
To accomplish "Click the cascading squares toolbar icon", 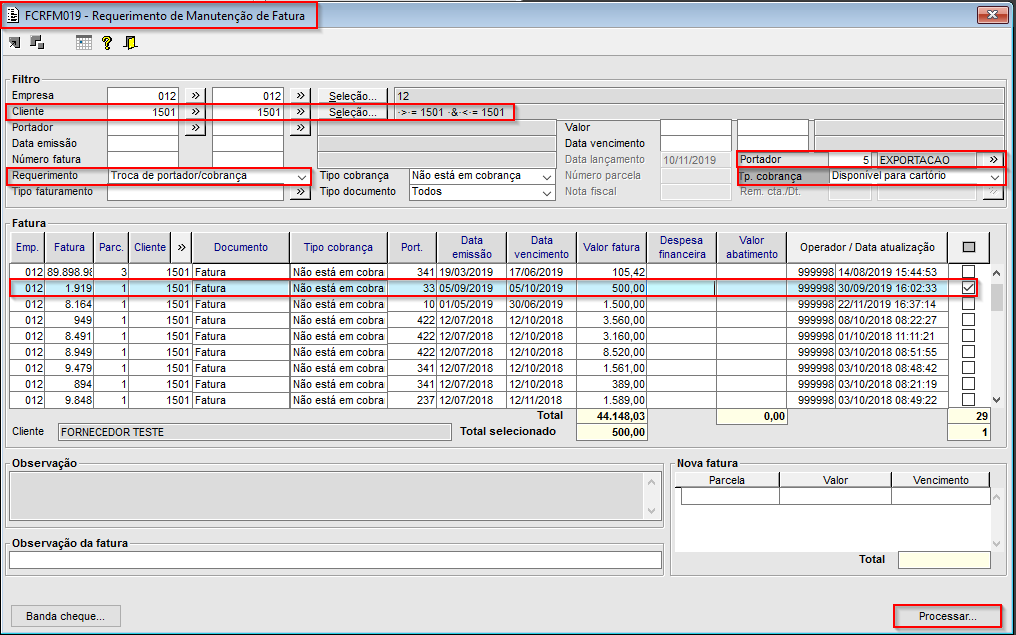I will pos(37,43).
